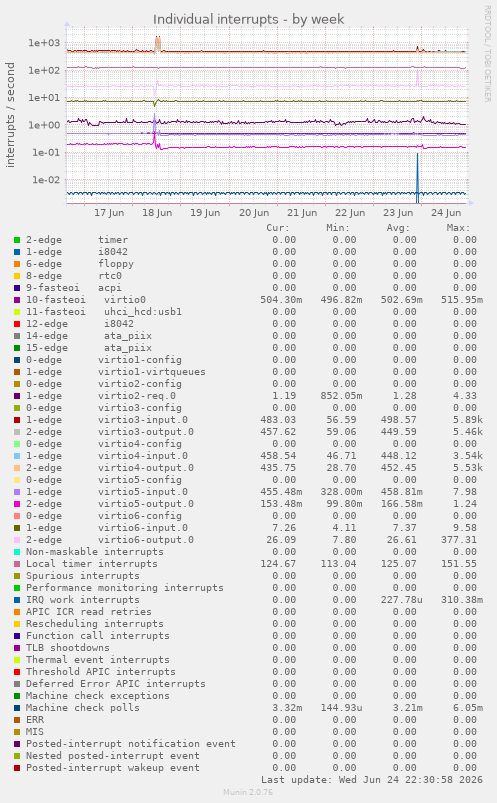Click the purple 10-fasteoi virtio0 legend swatch
Screen dimensions: 497x803
pos(17,300)
